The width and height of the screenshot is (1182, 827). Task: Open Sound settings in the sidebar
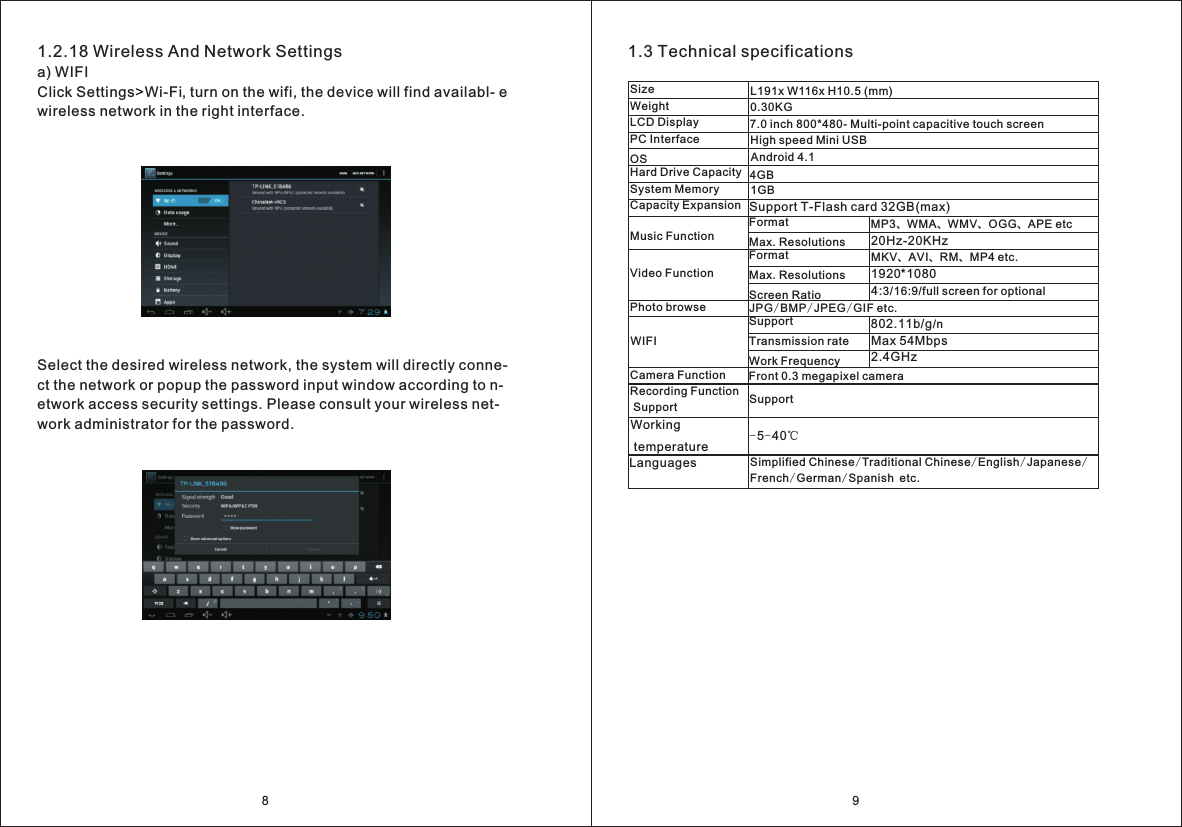[171, 244]
